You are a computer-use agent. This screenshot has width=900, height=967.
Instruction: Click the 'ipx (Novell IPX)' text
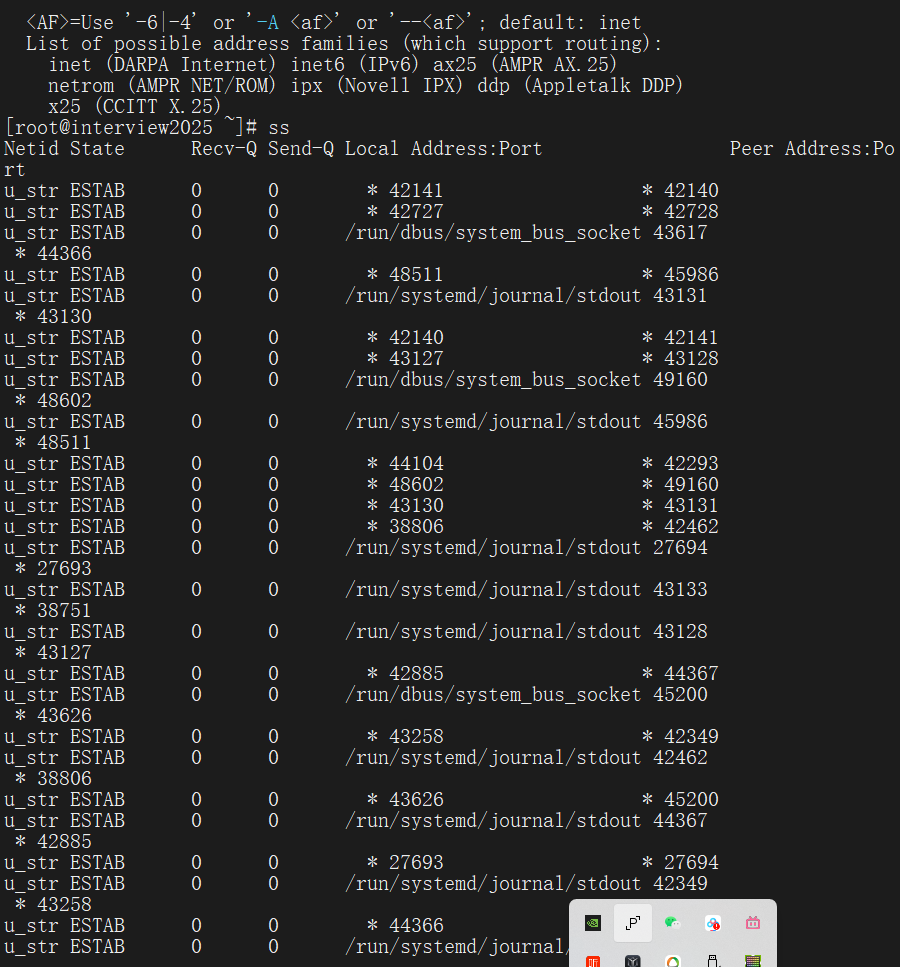pyautogui.click(x=377, y=85)
